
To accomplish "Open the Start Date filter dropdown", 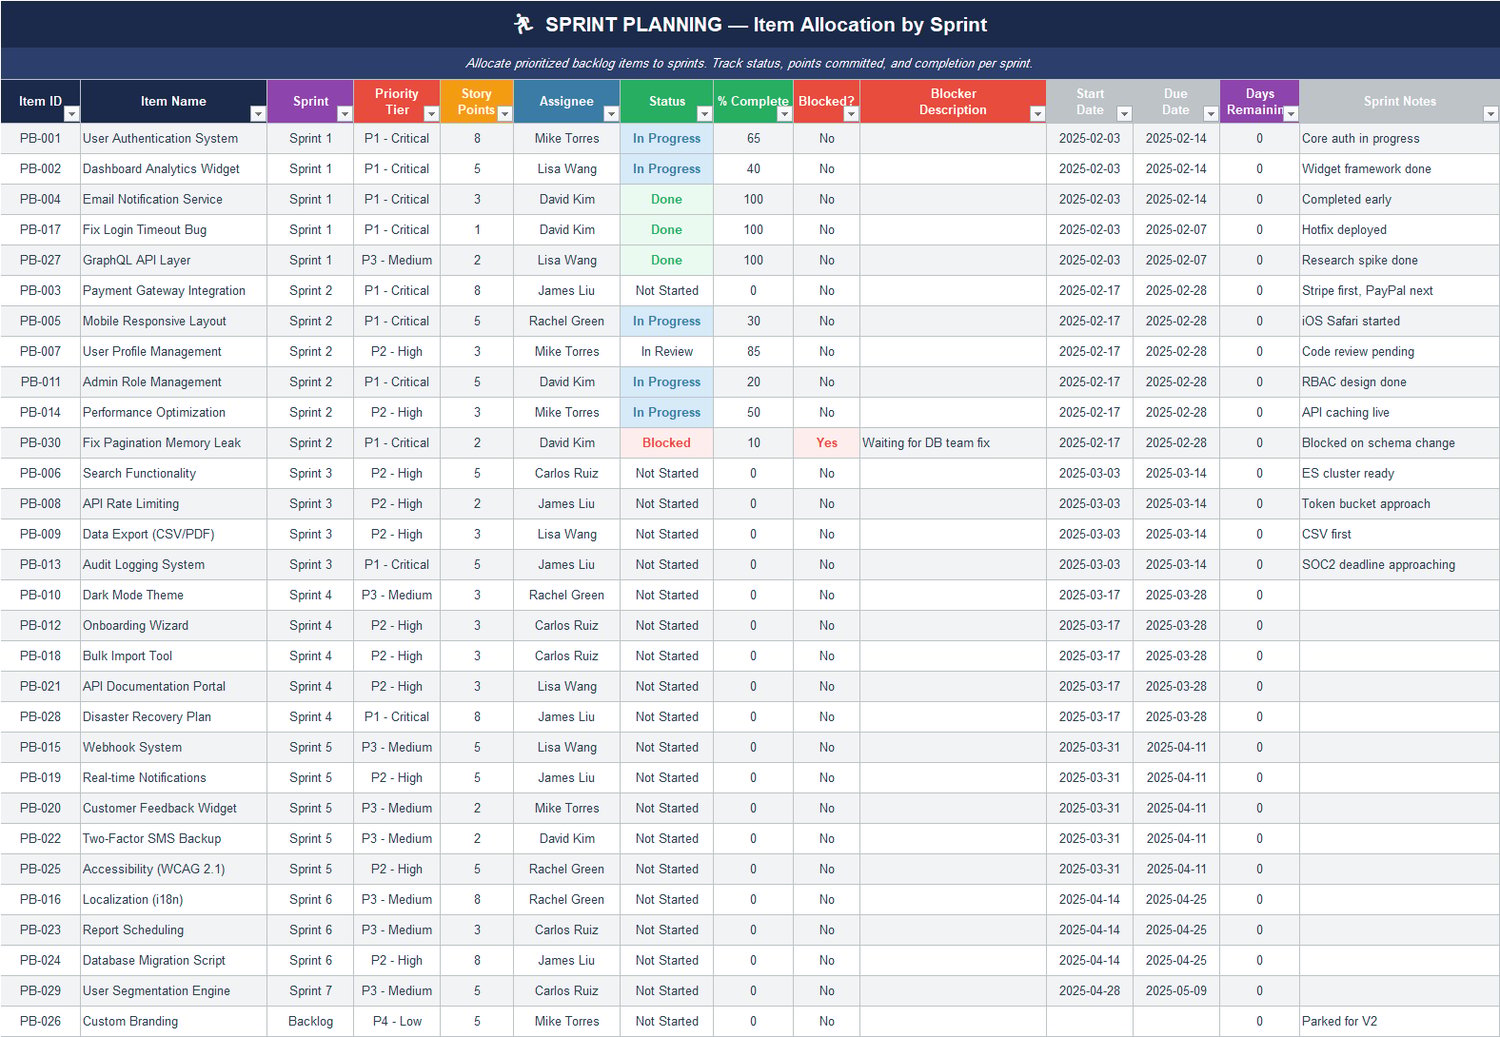I will (1124, 114).
